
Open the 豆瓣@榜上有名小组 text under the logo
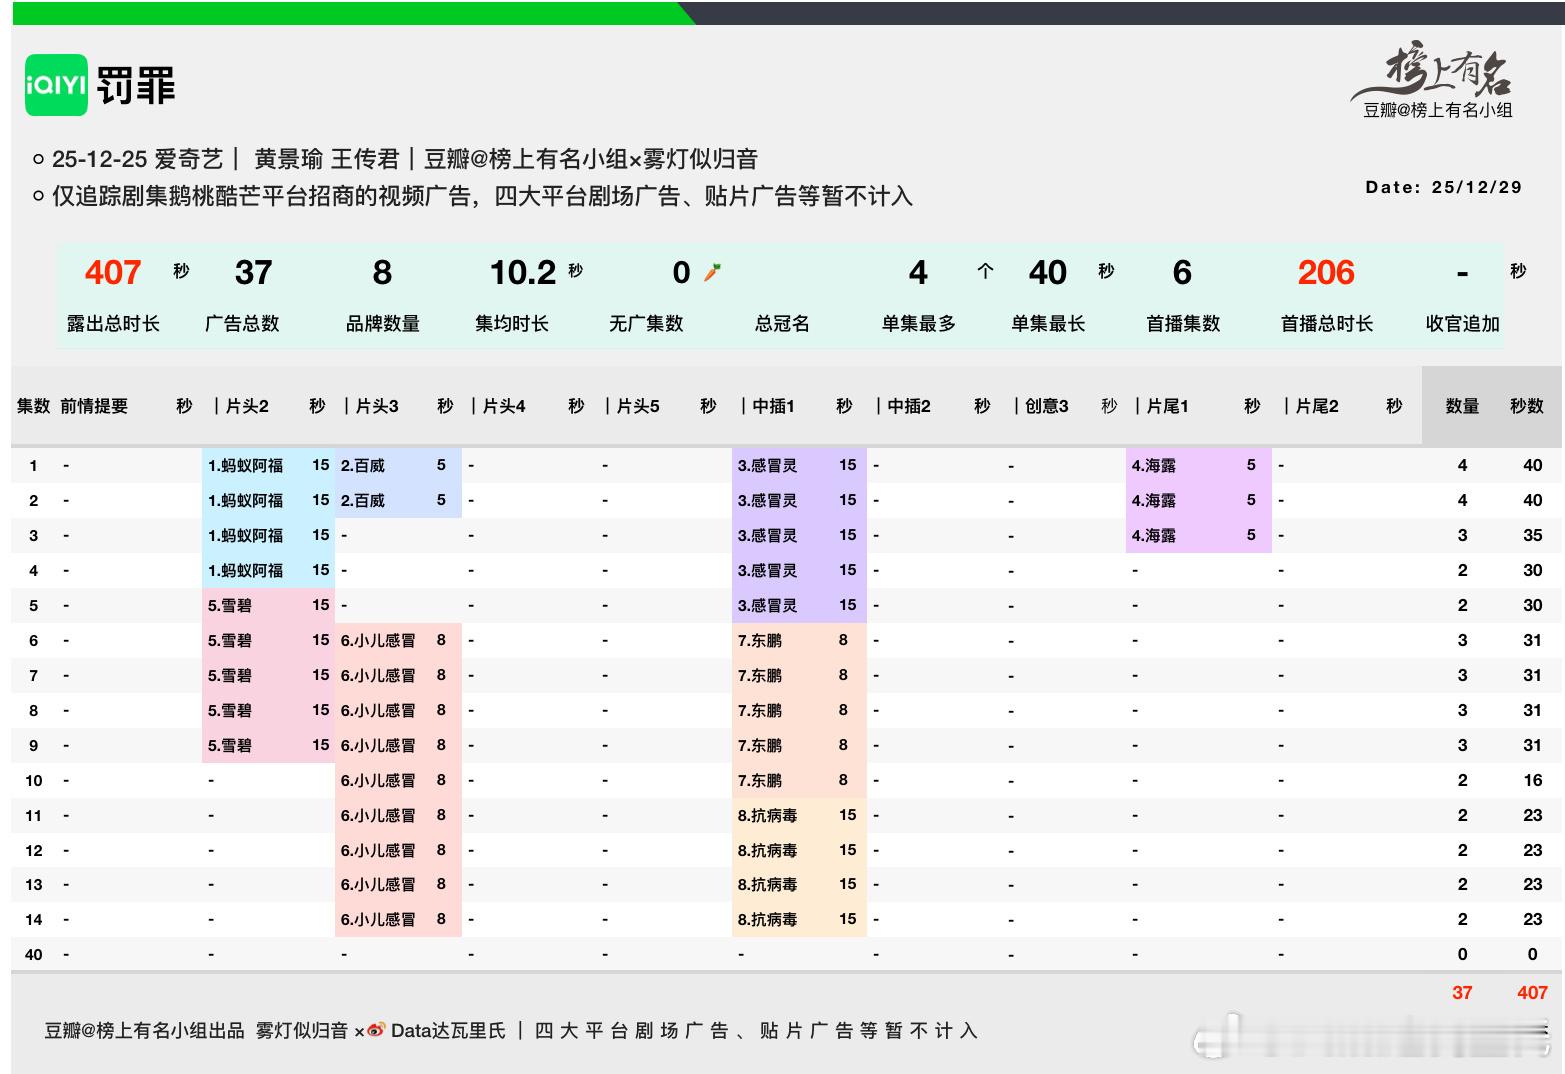1437,111
